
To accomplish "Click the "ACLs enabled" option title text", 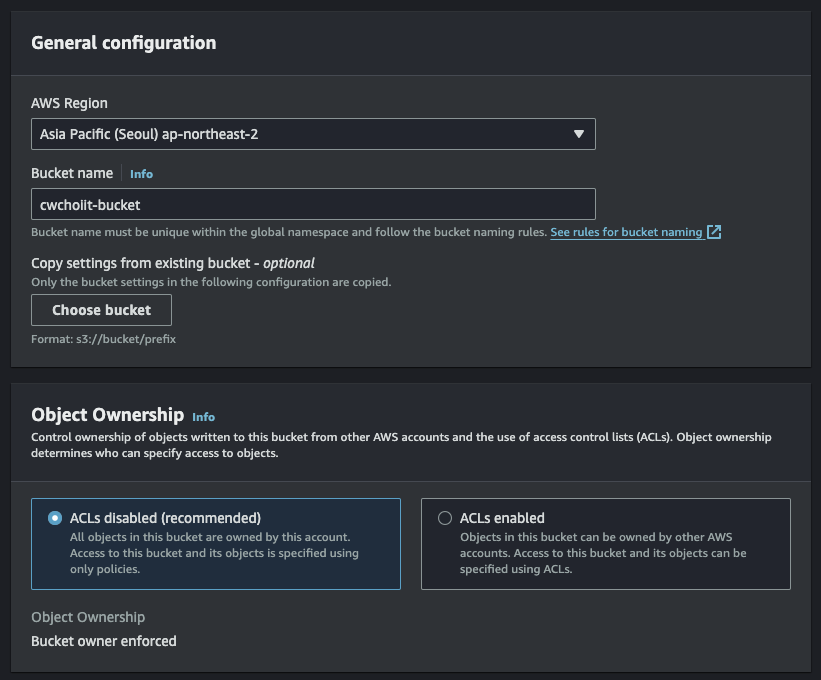I will [502, 518].
